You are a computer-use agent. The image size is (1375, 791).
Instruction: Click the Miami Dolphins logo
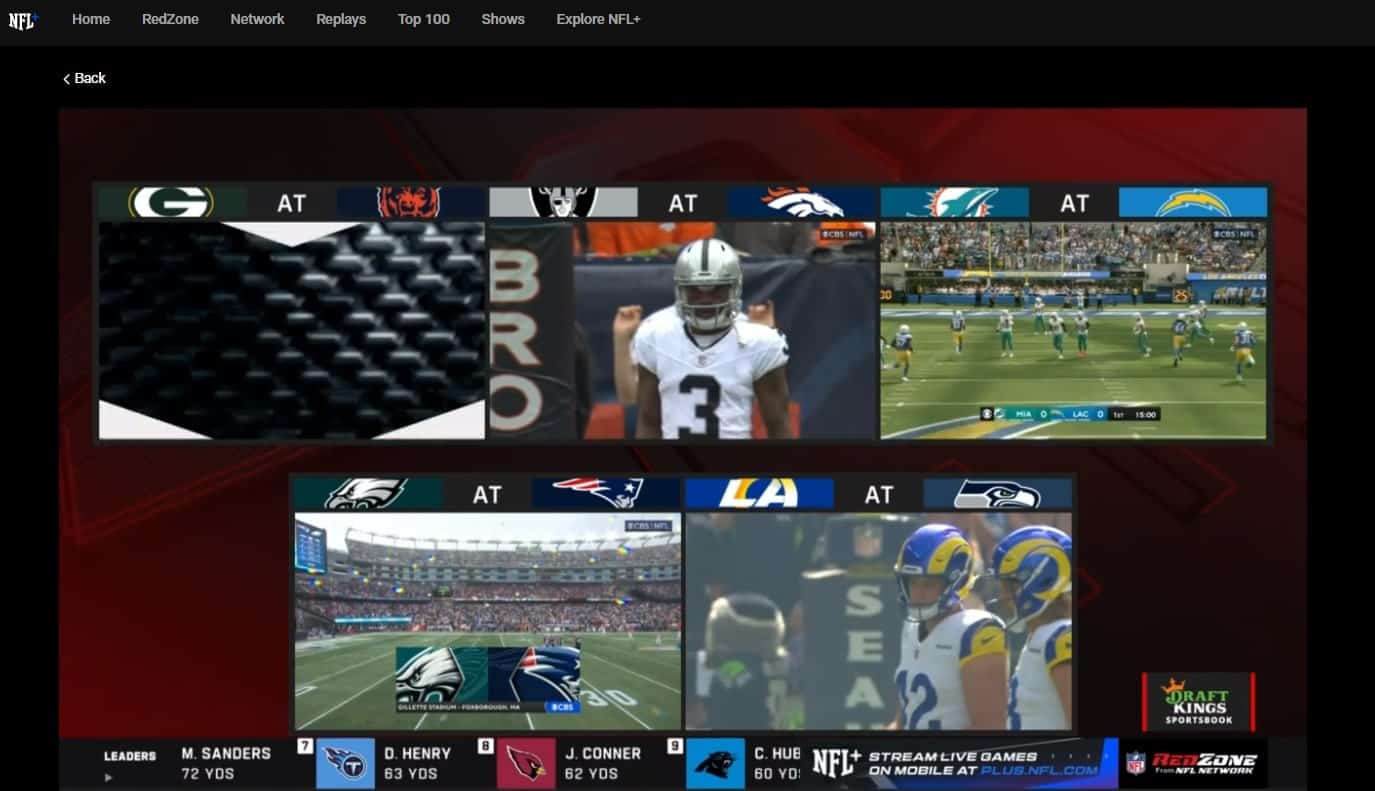(x=954, y=202)
